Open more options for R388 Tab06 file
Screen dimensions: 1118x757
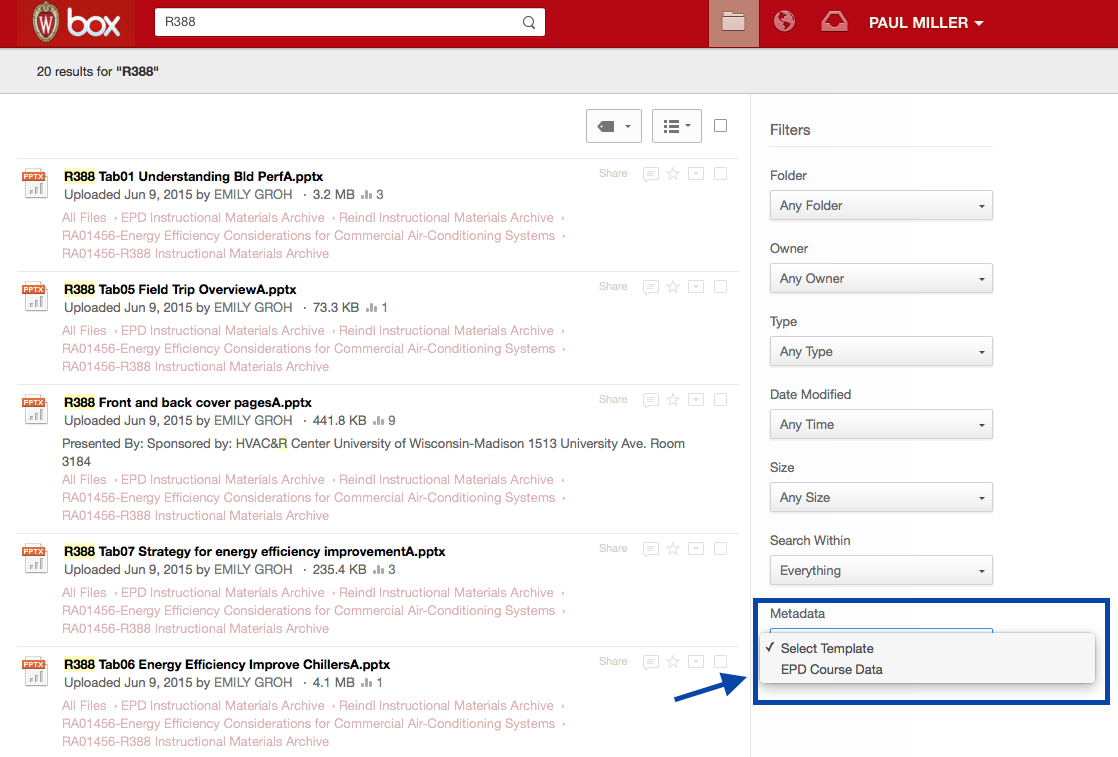pos(696,661)
